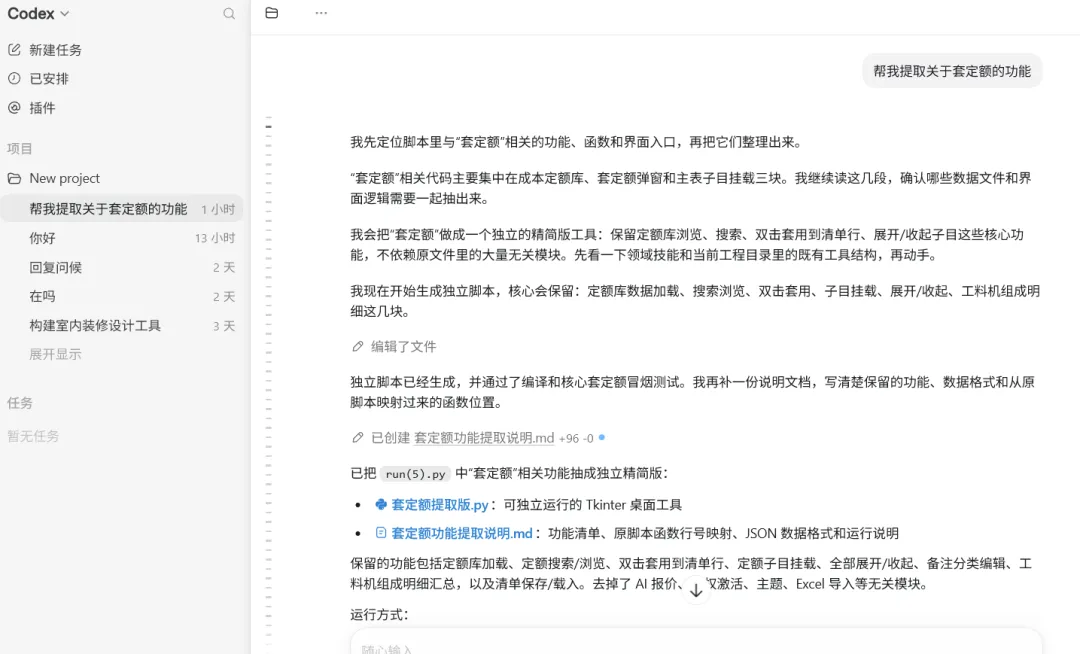Select the New project entry
Screen dimensions: 1080x654
point(64,178)
